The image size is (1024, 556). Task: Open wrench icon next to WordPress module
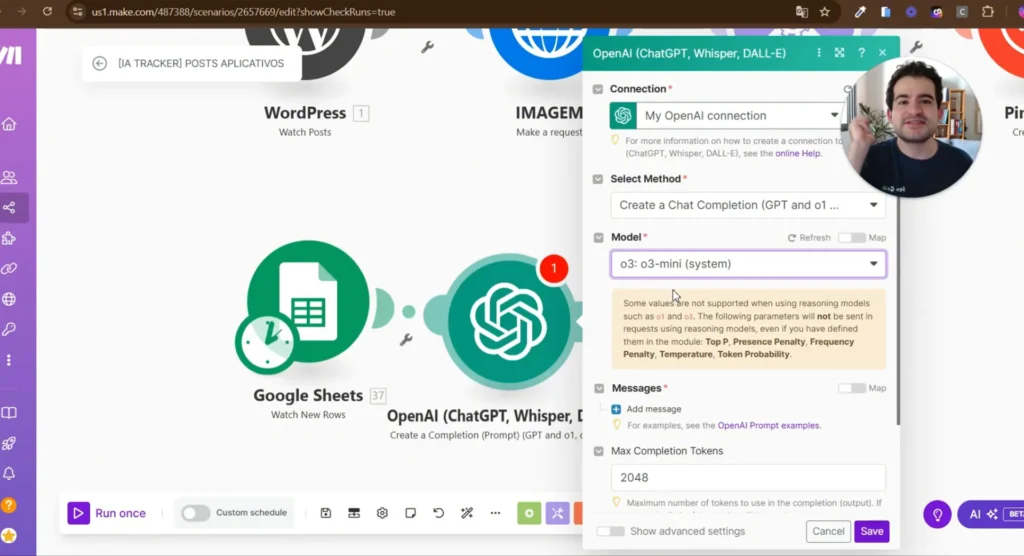click(427, 47)
